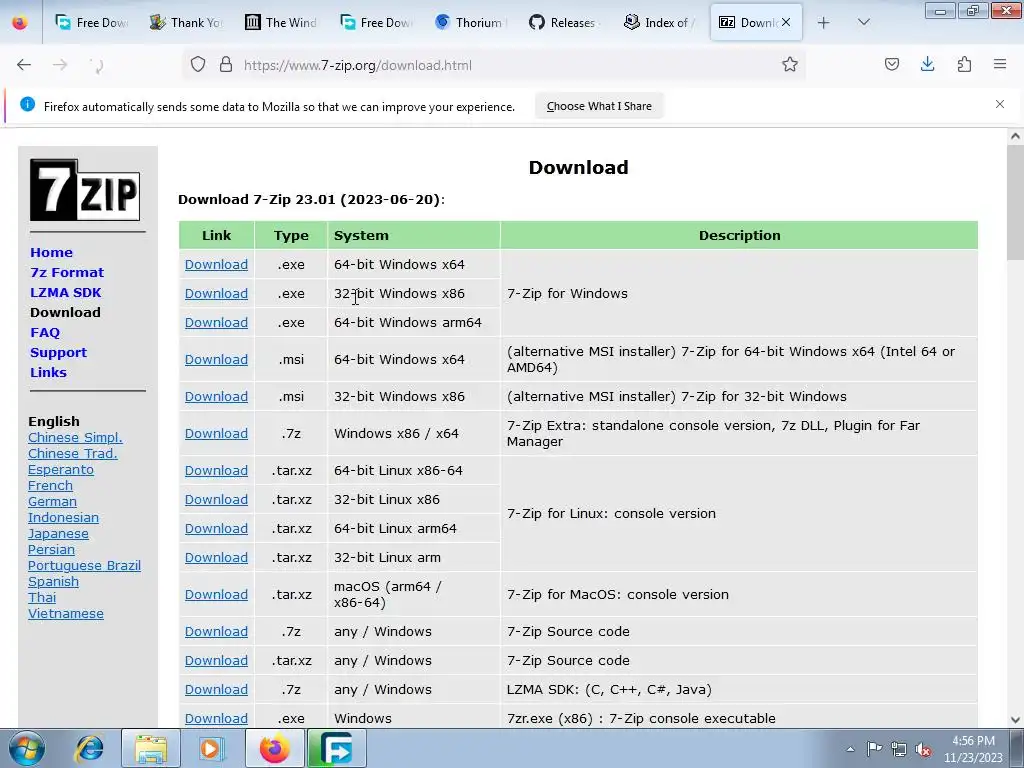Close the active Download tab
Viewport: 1024px width, 768px height.
point(786,22)
